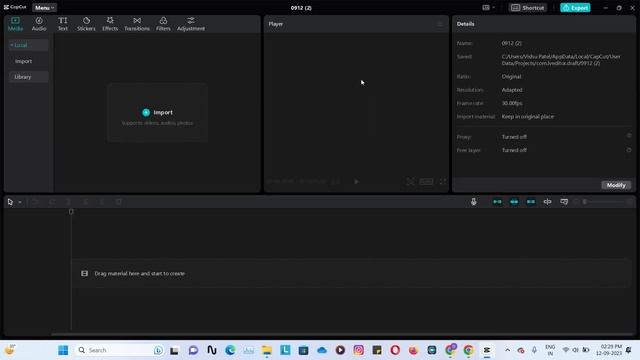The image size is (640, 360).
Task: Switch to the Effects tab
Action: (x=110, y=24)
